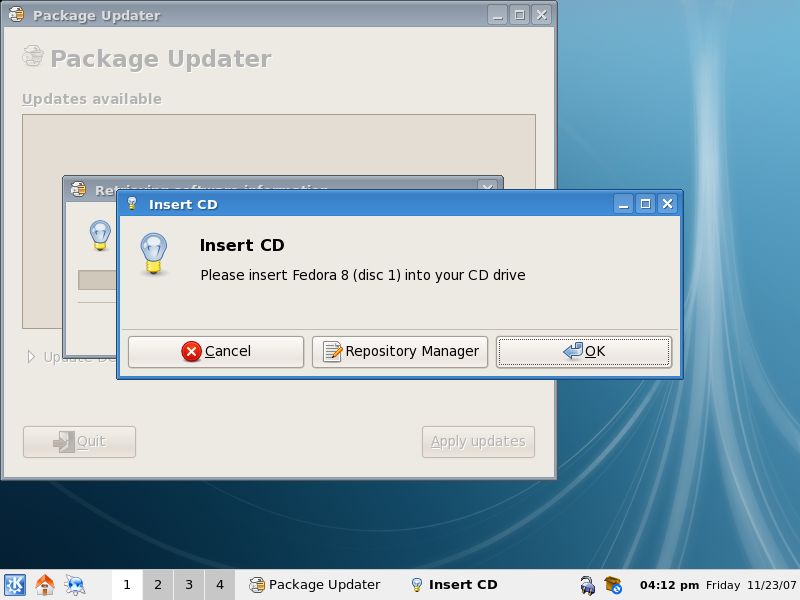The image size is (800, 600).
Task: Close the Retrieving software information dialog
Action: (x=487, y=187)
